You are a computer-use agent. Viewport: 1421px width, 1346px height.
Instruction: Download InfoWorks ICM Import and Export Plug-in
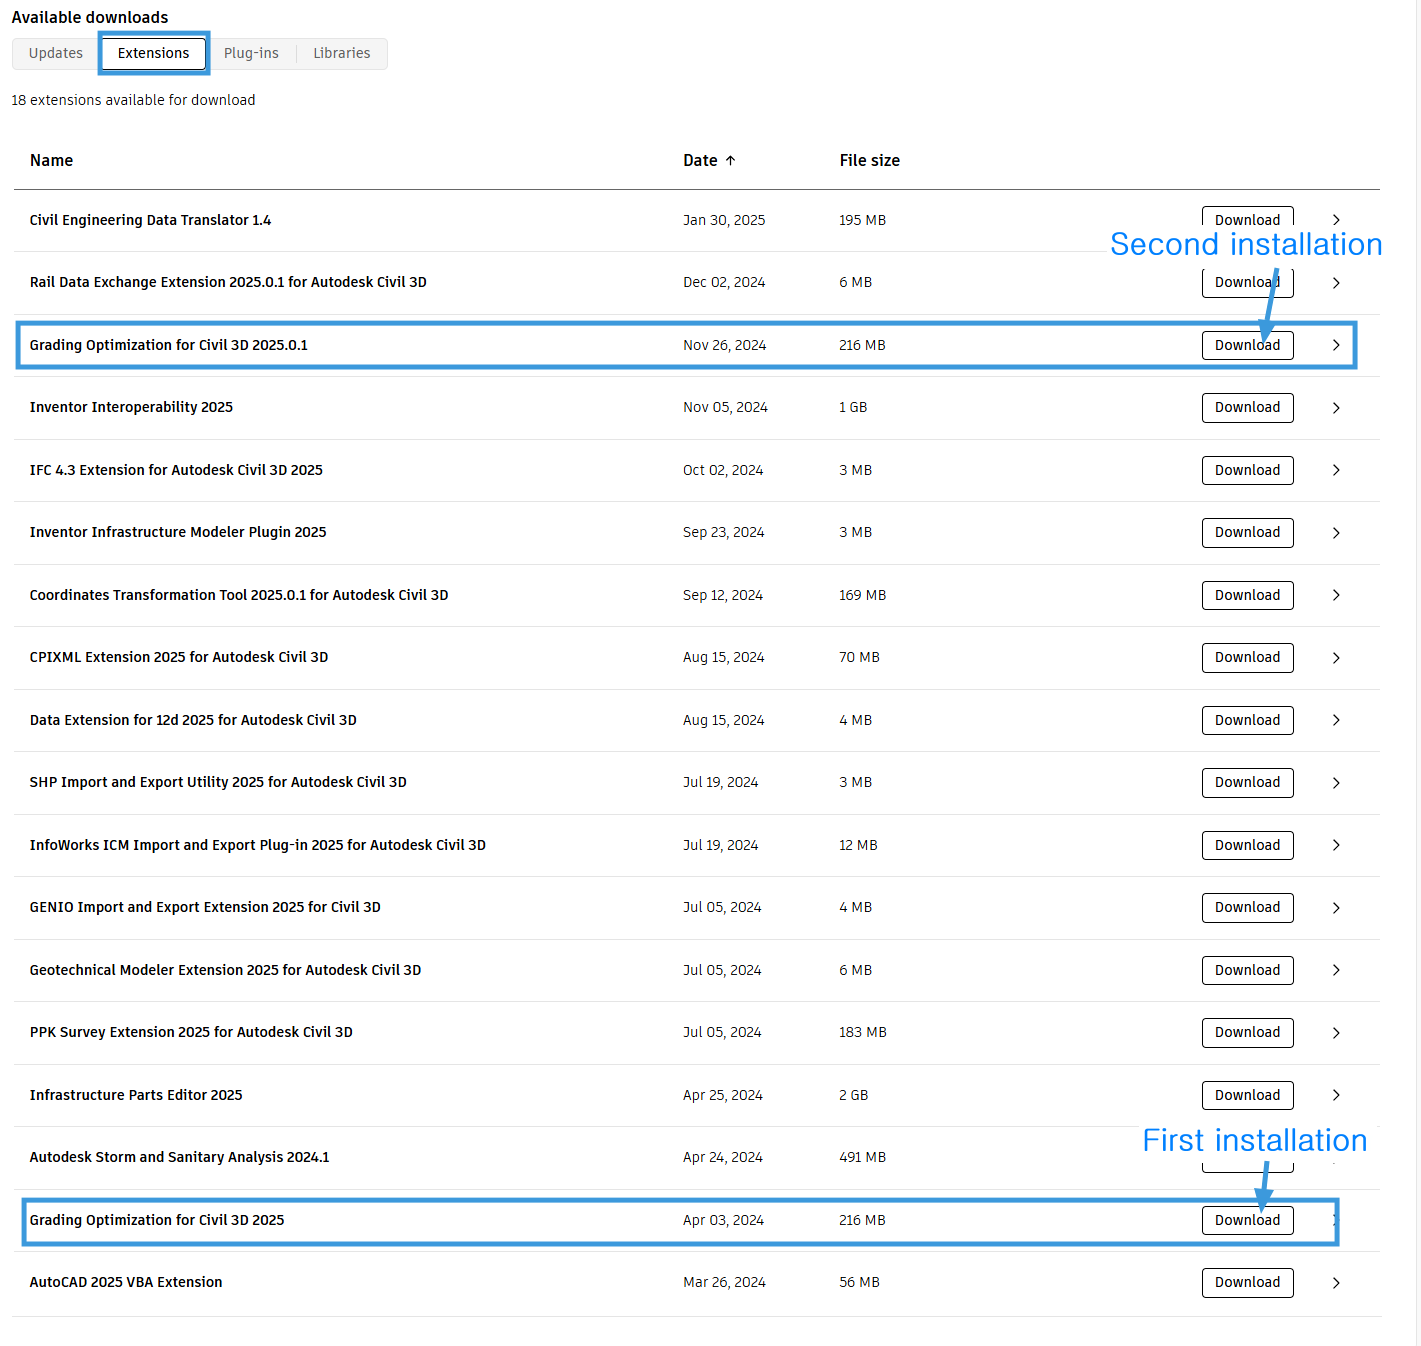(1247, 845)
